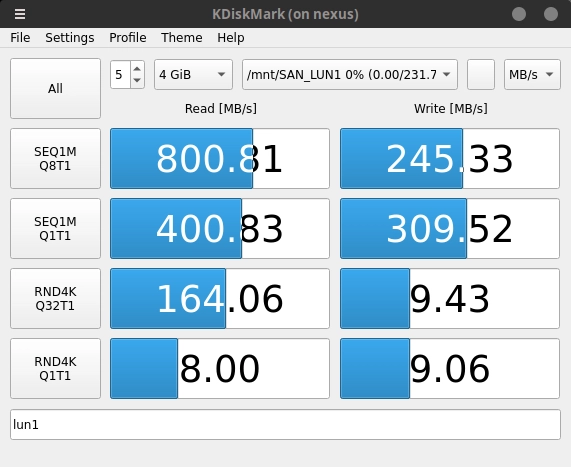Click the KDiskMark (on nexus) title
This screenshot has width=571, height=467.
[286, 14]
